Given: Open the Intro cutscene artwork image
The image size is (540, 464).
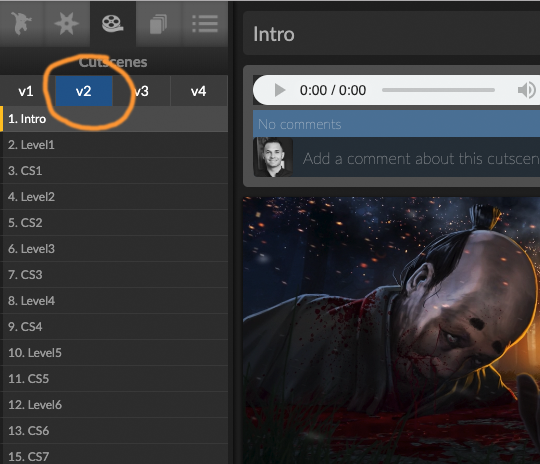Looking at the screenshot, I should pyautogui.click(x=391, y=330).
